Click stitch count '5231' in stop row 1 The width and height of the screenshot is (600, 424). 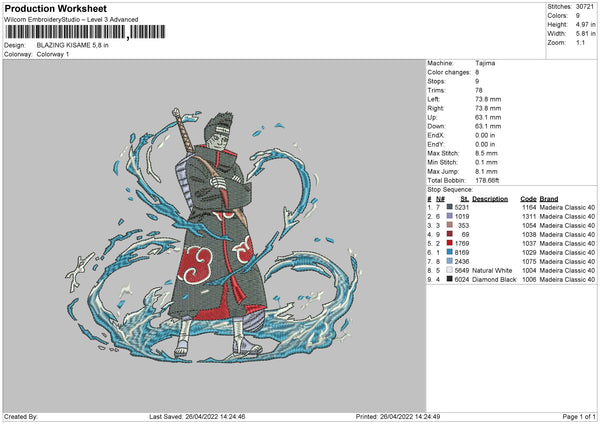pos(462,207)
